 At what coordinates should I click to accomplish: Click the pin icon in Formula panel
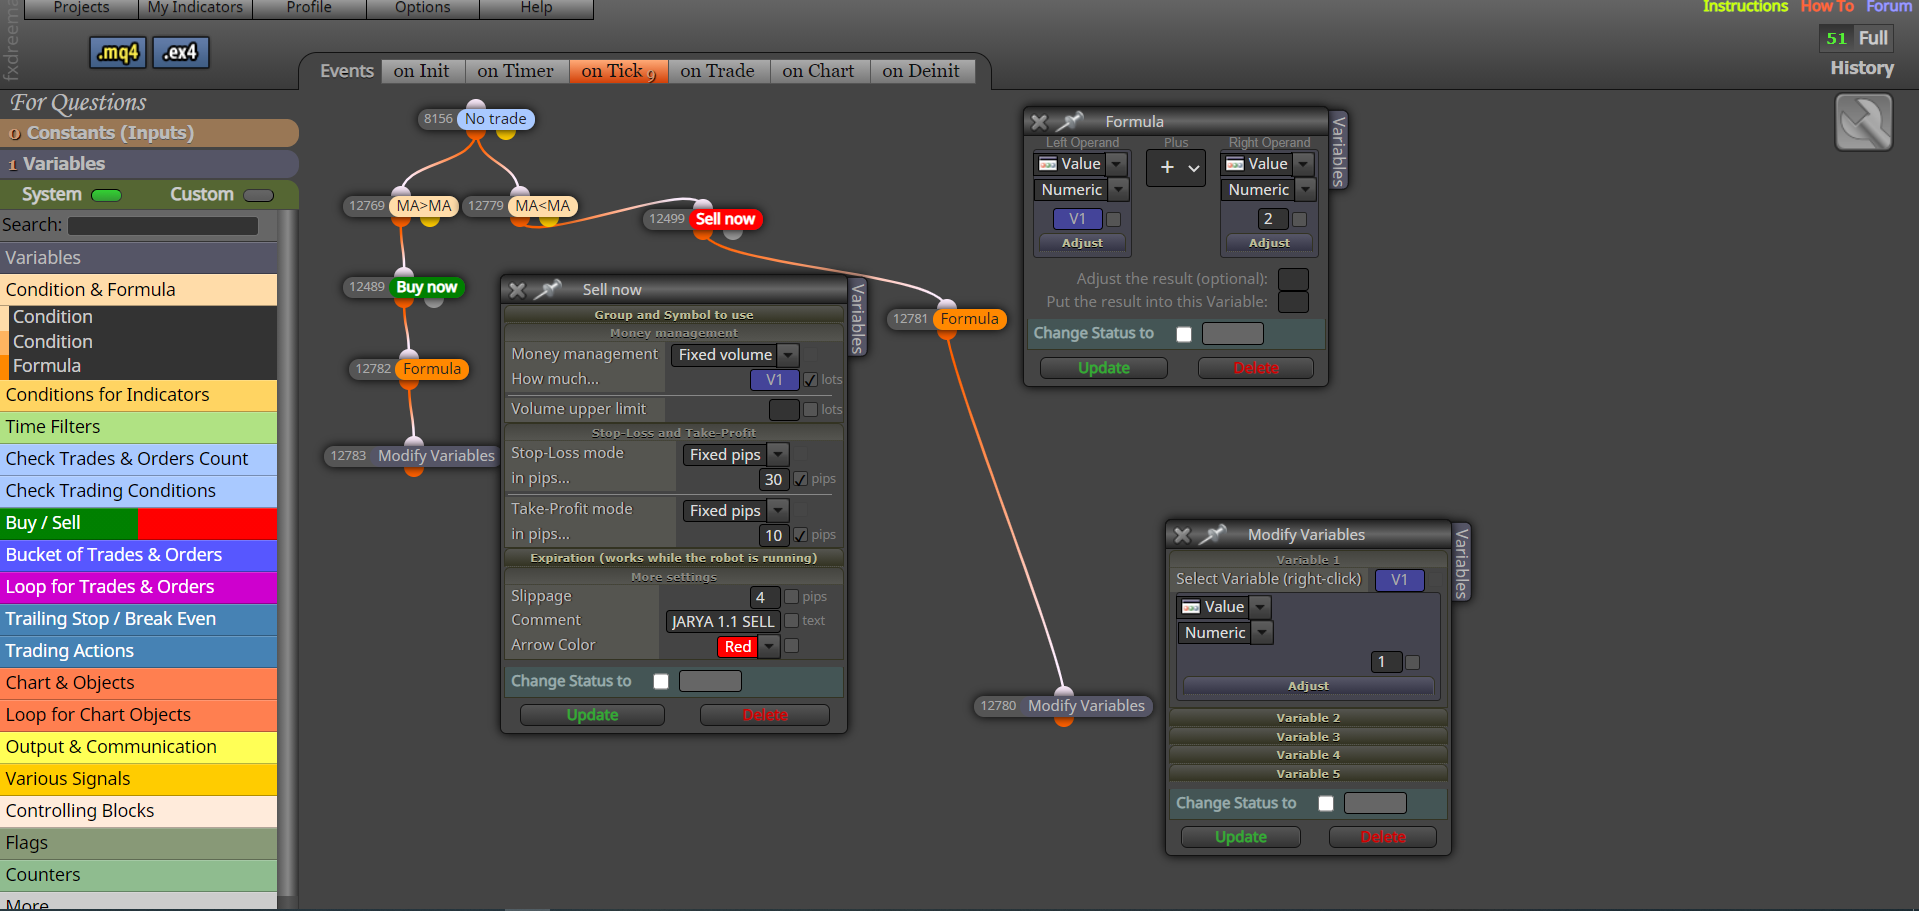(1070, 121)
